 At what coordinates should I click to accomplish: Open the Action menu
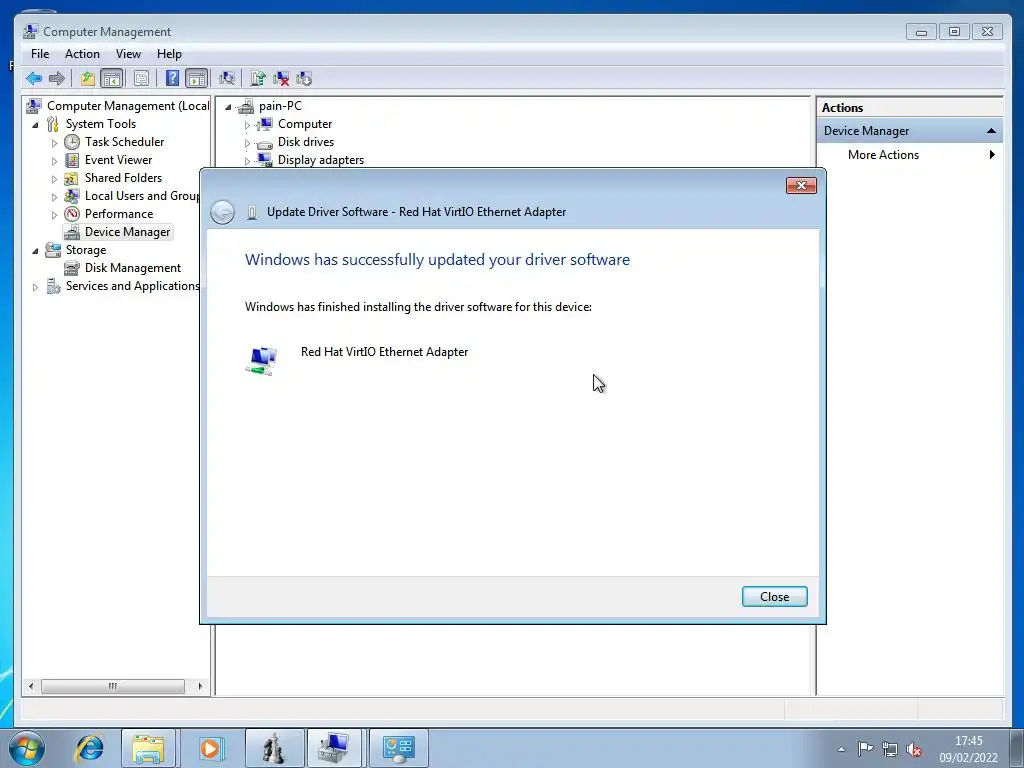click(x=82, y=54)
